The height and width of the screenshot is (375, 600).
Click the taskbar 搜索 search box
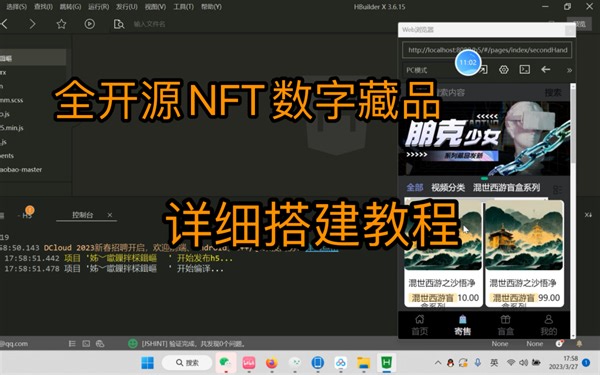pos(187,362)
